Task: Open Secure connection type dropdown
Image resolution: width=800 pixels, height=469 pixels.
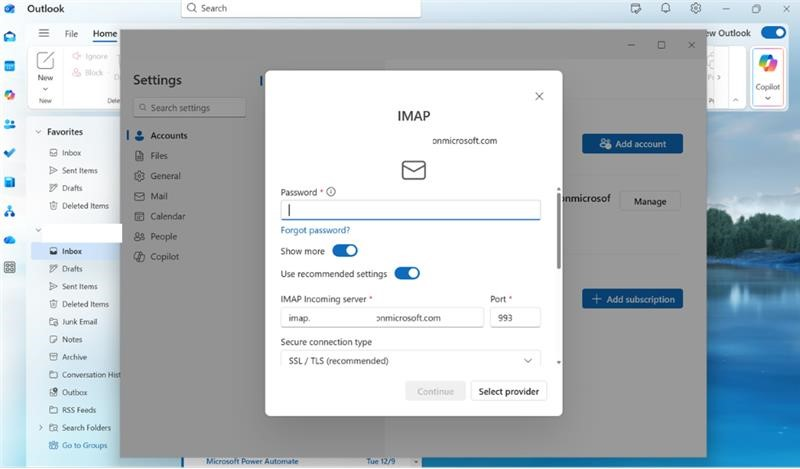Action: pos(410,360)
